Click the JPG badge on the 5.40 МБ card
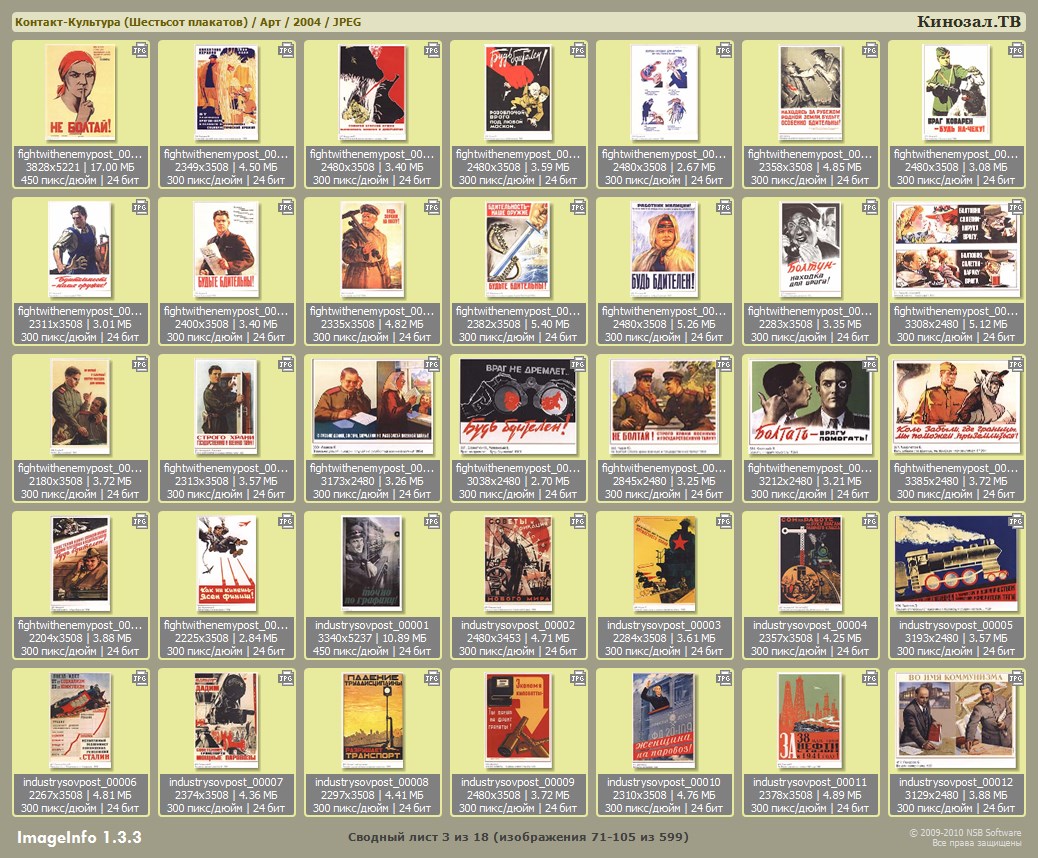1038x858 pixels. 578,208
